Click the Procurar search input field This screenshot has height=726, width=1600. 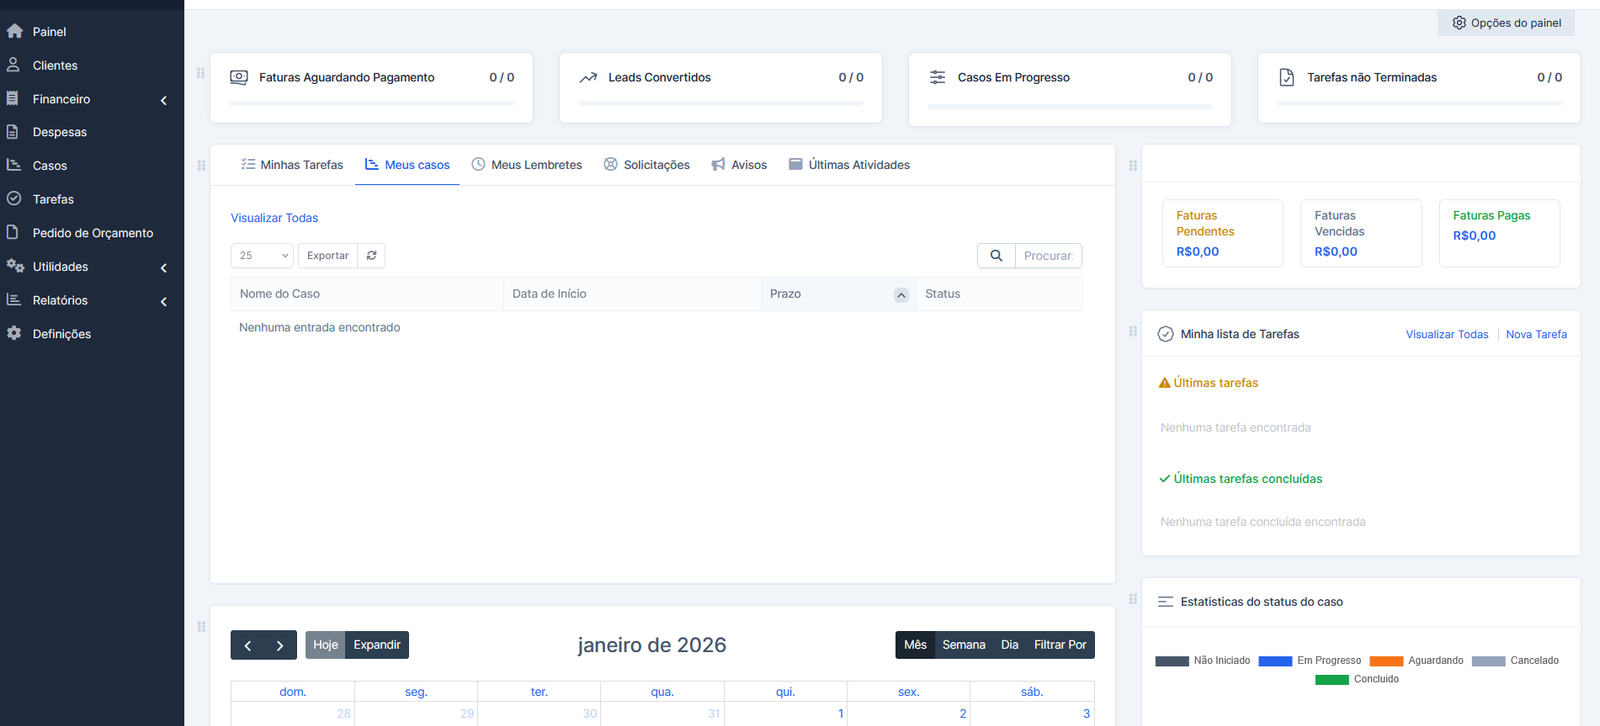click(1048, 256)
